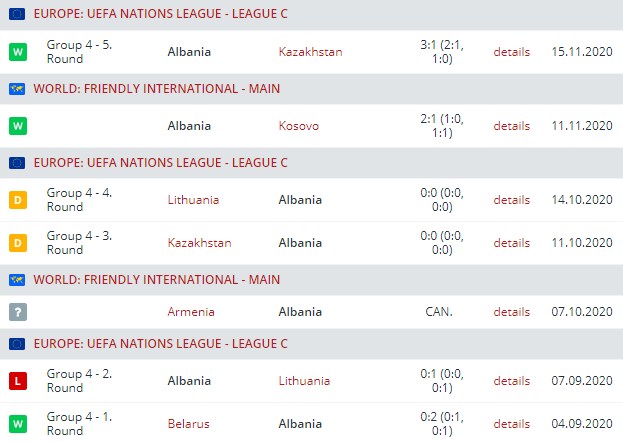This screenshot has width=623, height=442.
Task: Click the EU flag in the top league header
Action: coord(17,14)
